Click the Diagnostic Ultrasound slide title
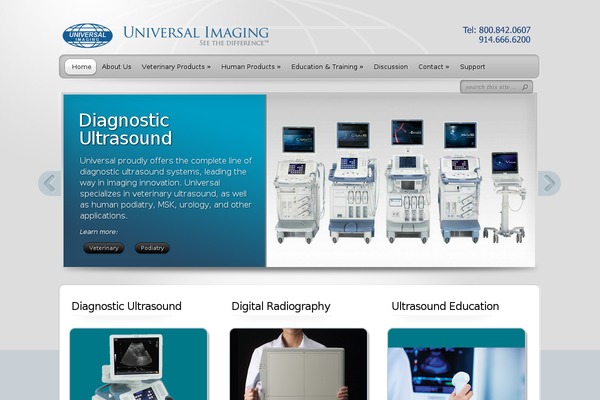The height and width of the screenshot is (400, 600). coord(125,129)
